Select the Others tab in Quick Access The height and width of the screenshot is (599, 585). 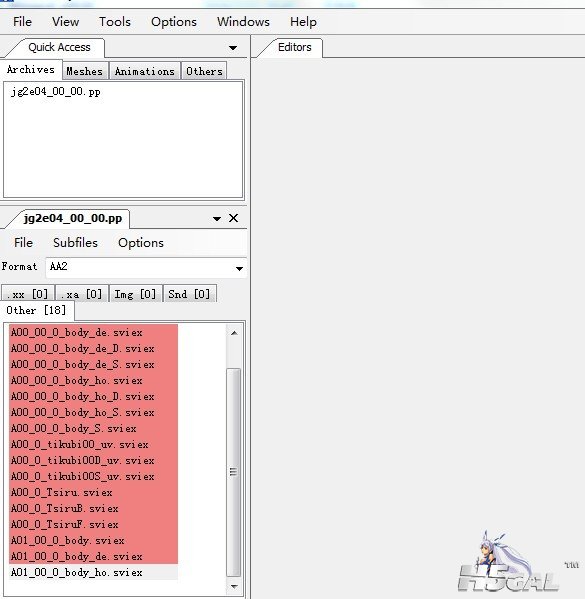(204, 71)
